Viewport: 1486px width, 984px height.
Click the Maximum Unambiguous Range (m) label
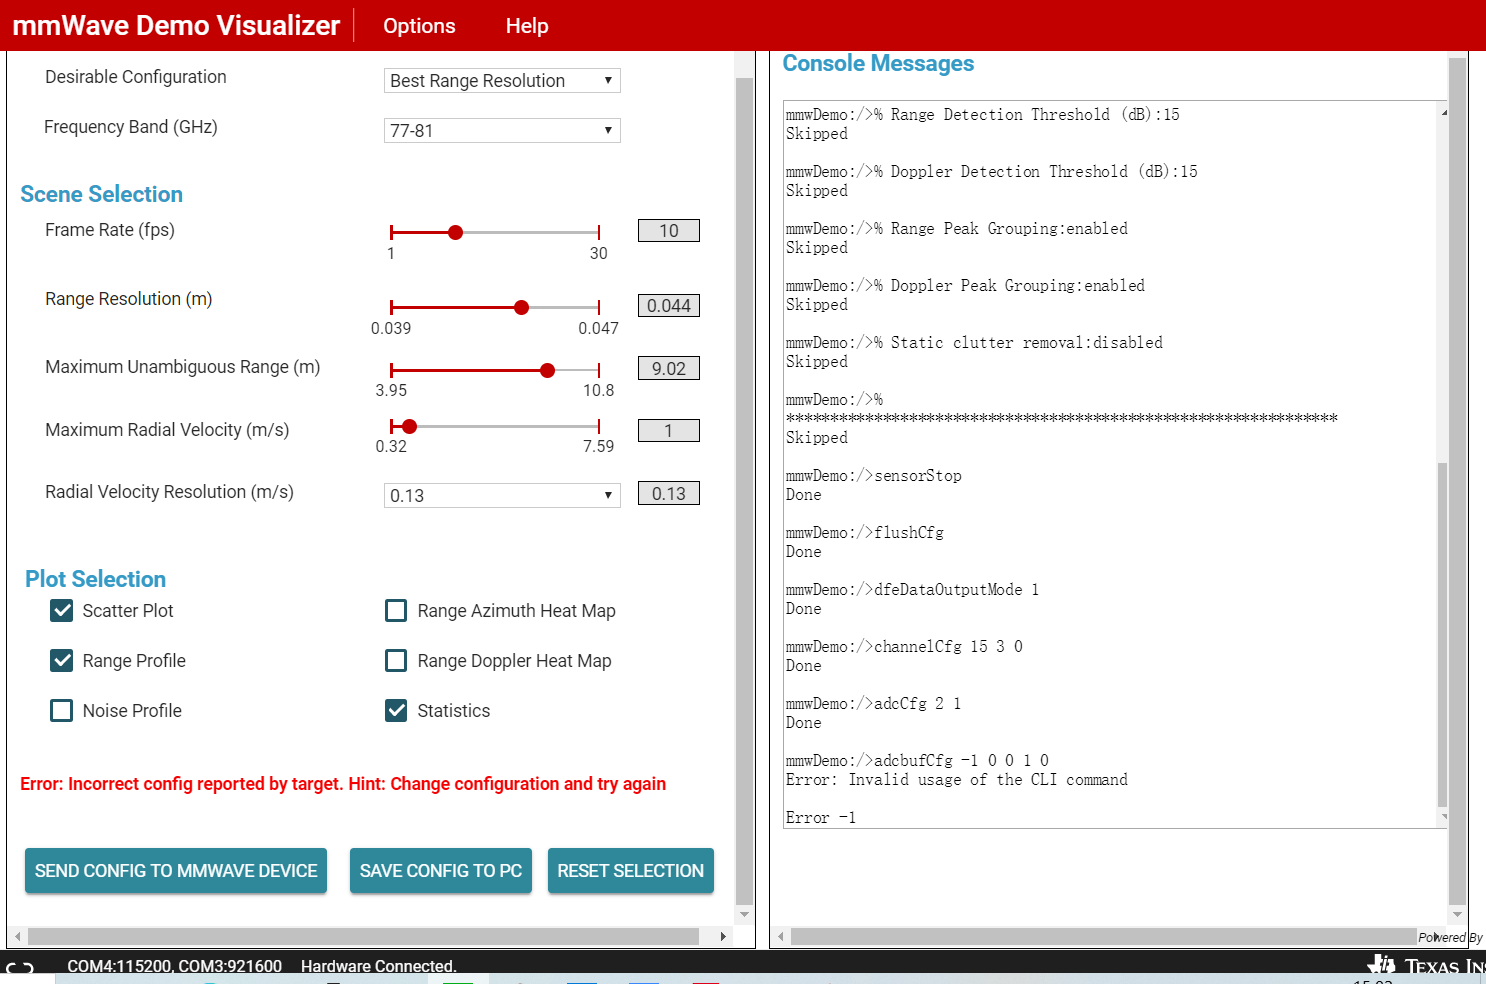point(183,367)
